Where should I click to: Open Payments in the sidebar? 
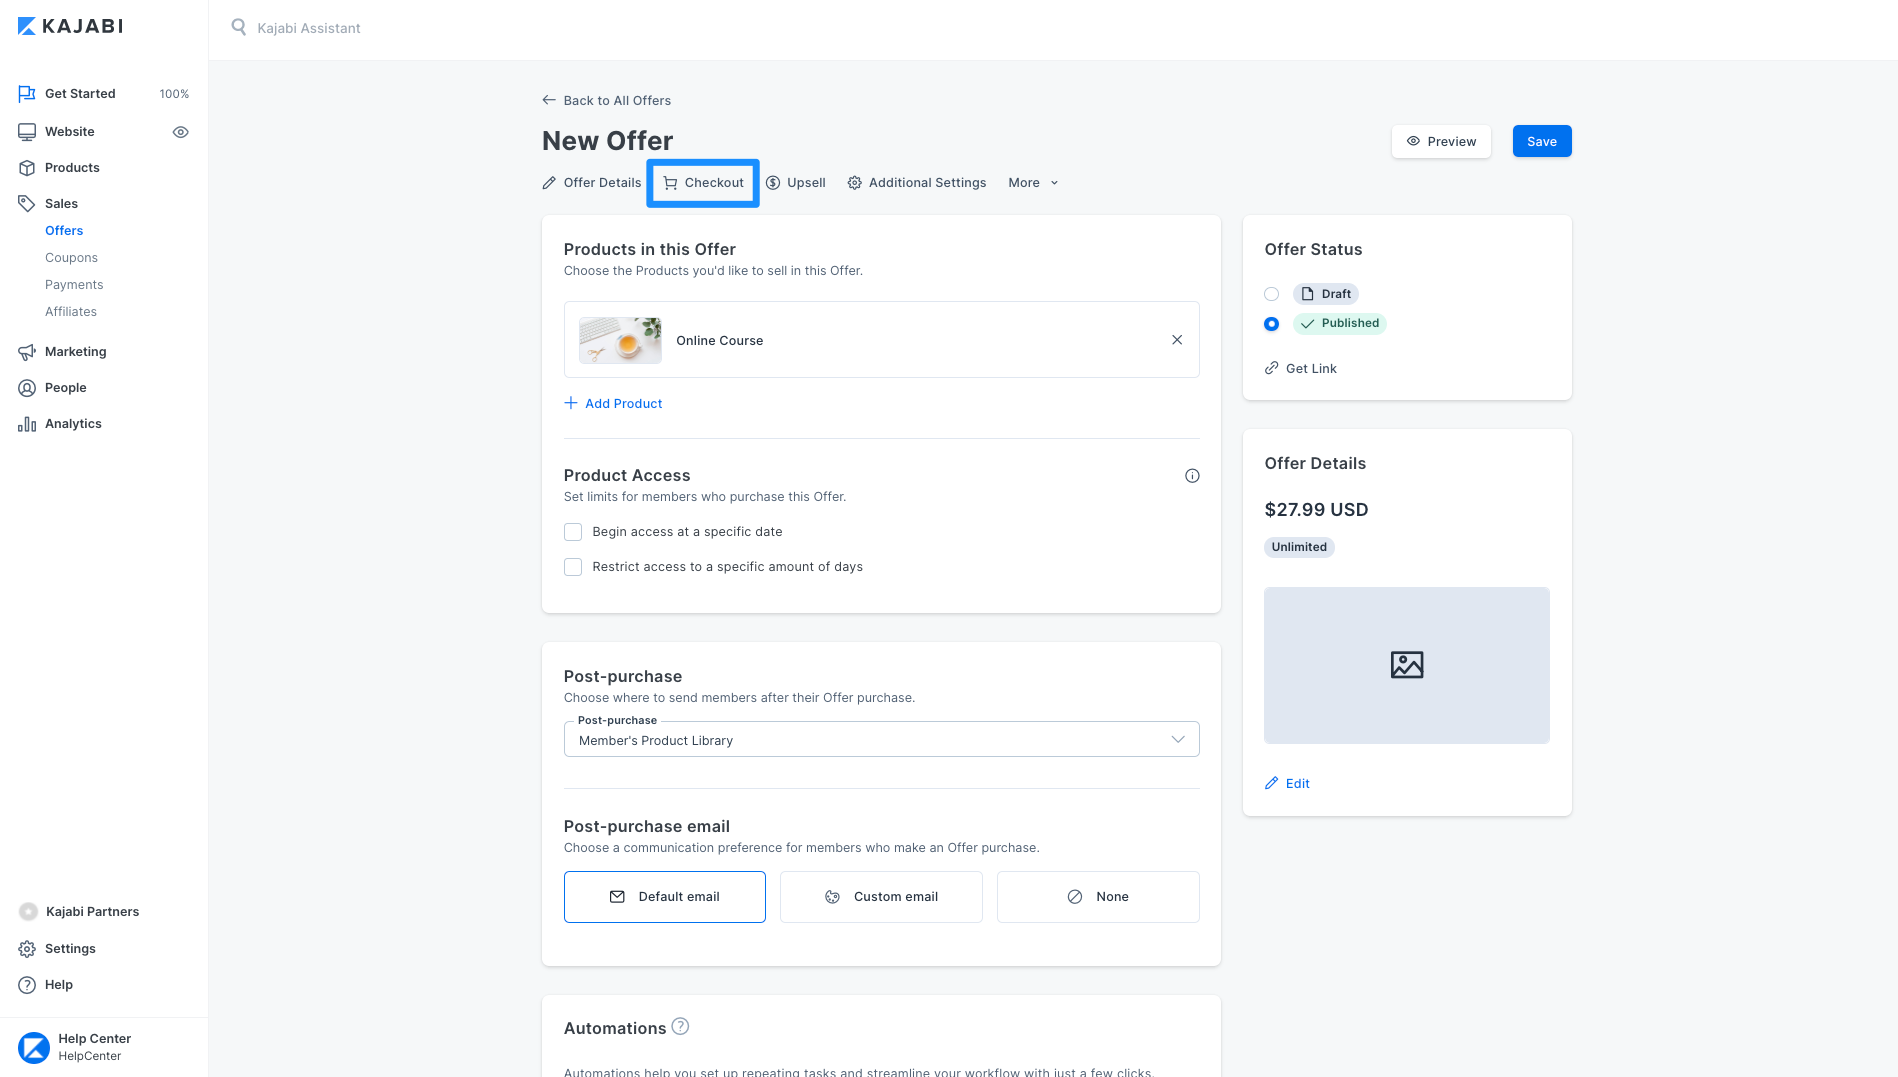pyautogui.click(x=74, y=285)
